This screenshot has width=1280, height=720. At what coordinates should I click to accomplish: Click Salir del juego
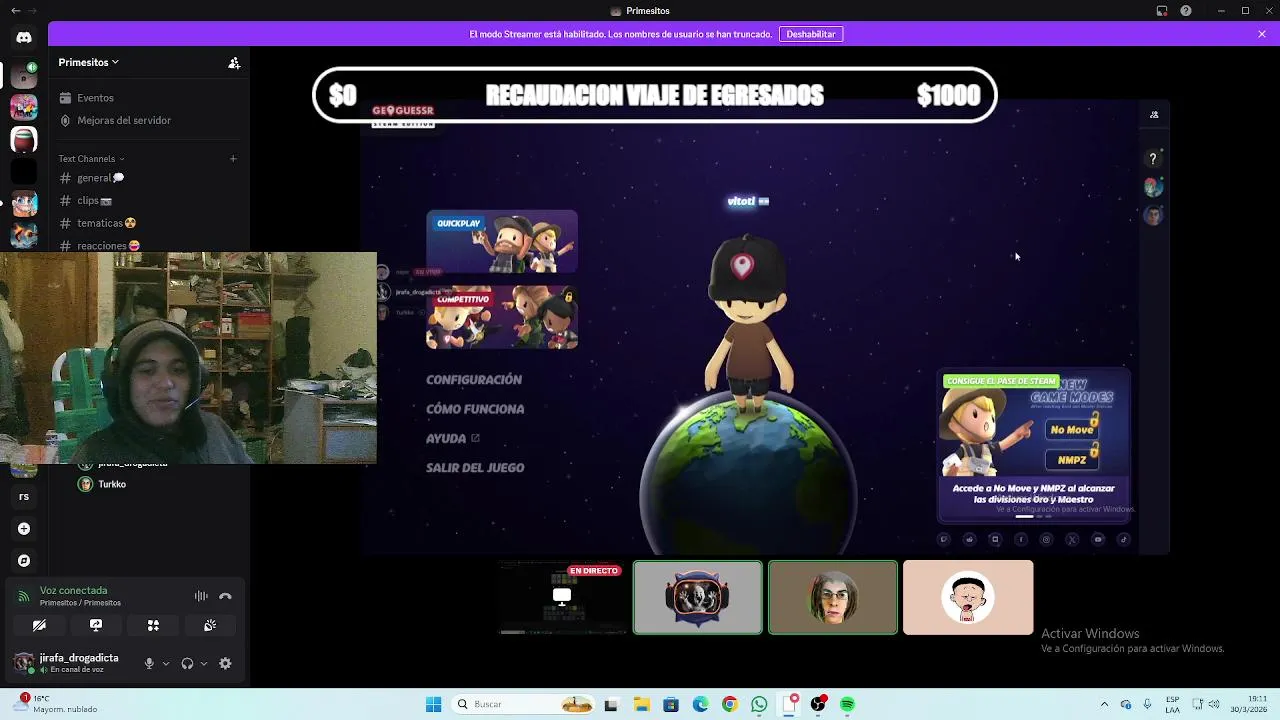pos(475,468)
